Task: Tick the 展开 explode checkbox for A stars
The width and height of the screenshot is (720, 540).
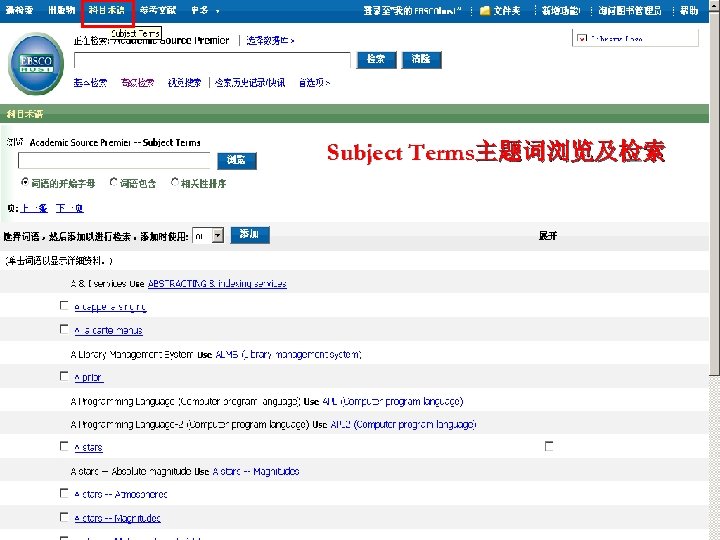Action: [x=549, y=446]
